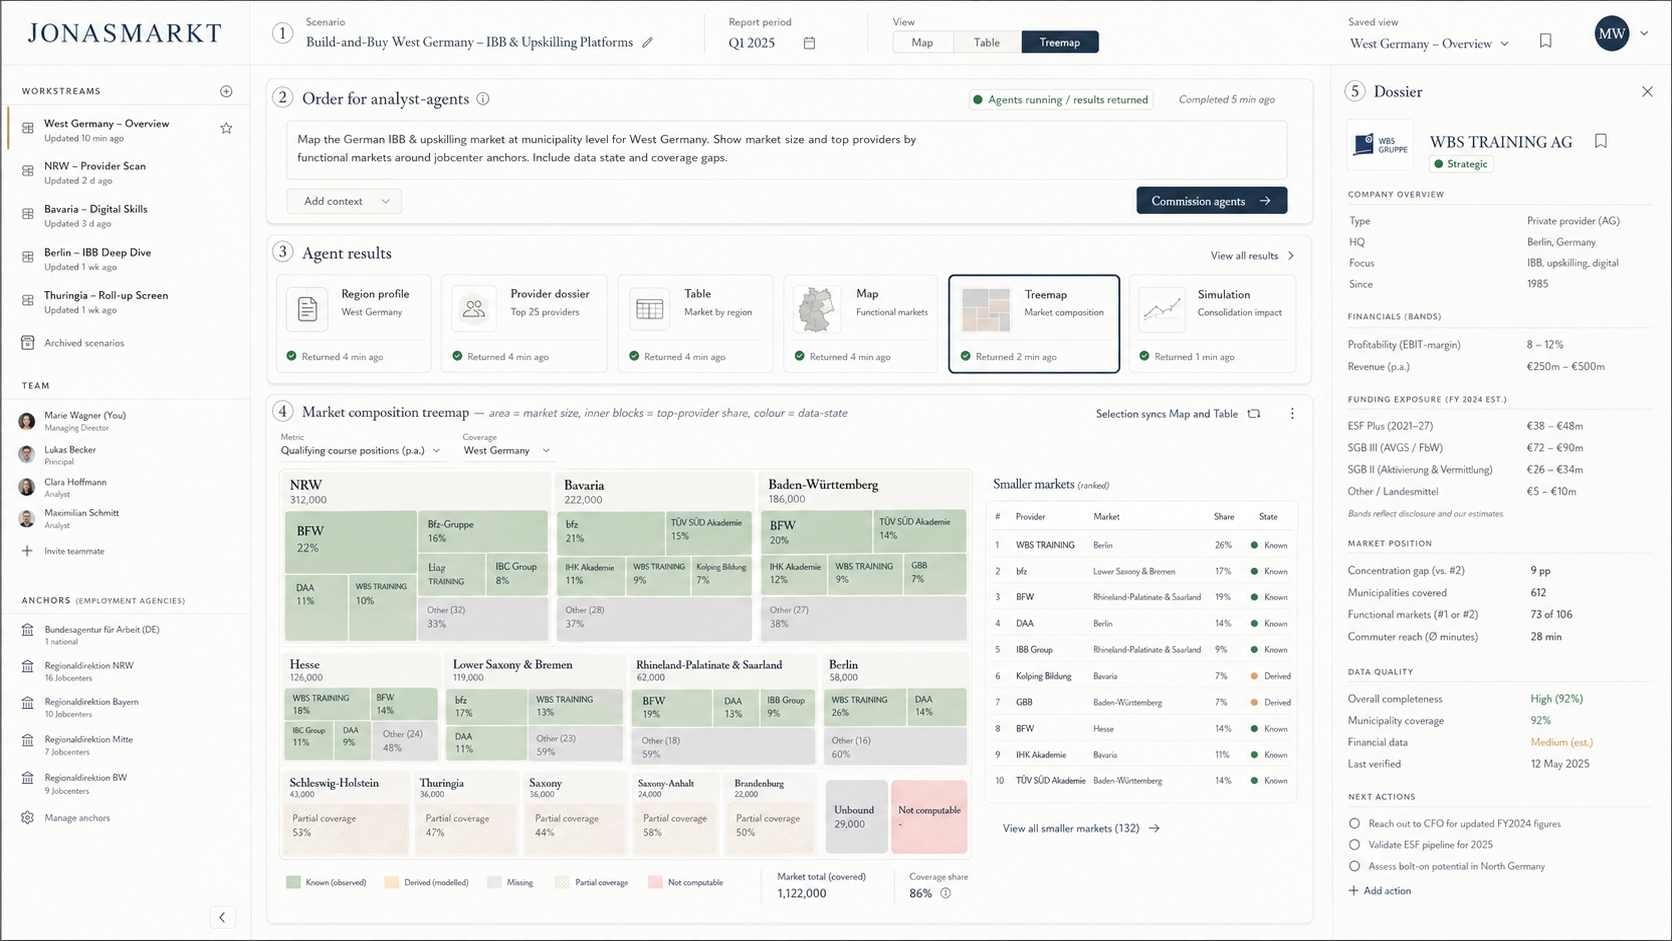The image size is (1672, 941).
Task: Collapse sidebar with chevron button
Action: click(222, 917)
